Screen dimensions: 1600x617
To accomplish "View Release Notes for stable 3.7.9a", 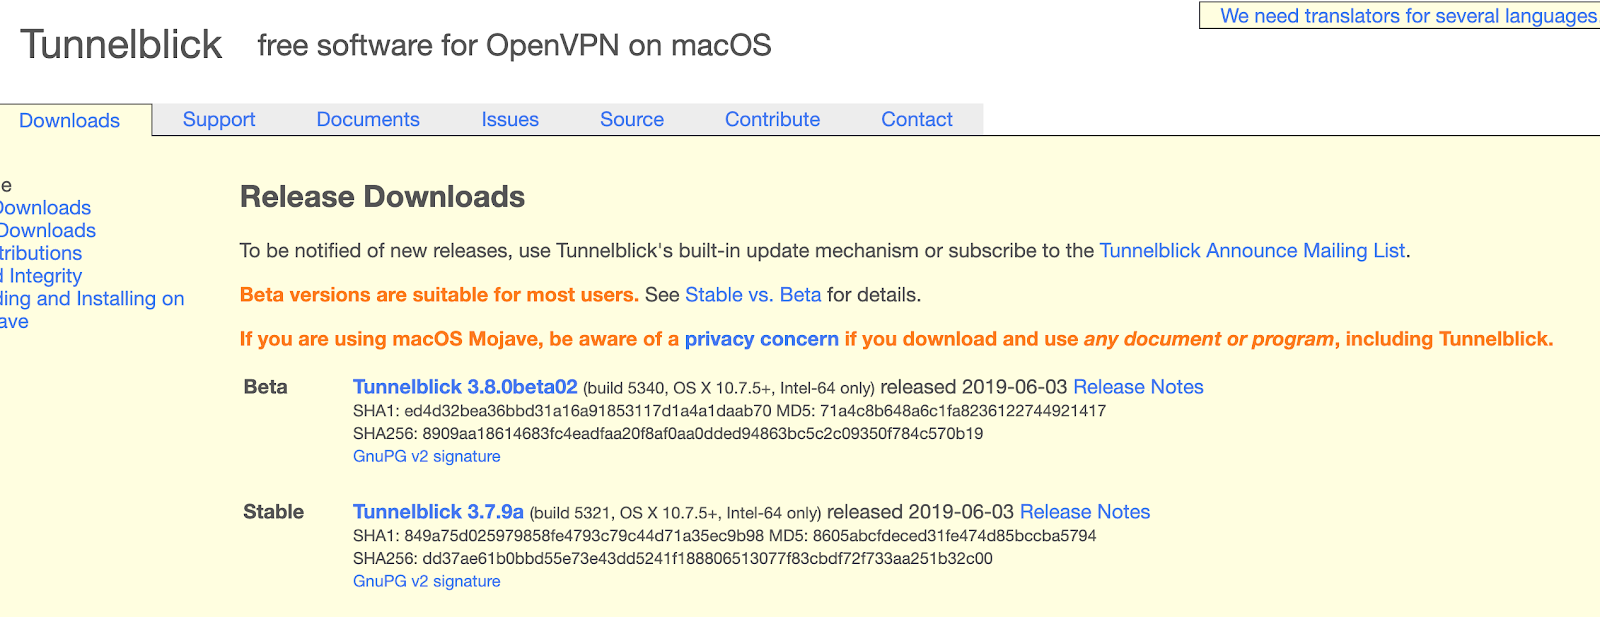I will (x=1085, y=512).
